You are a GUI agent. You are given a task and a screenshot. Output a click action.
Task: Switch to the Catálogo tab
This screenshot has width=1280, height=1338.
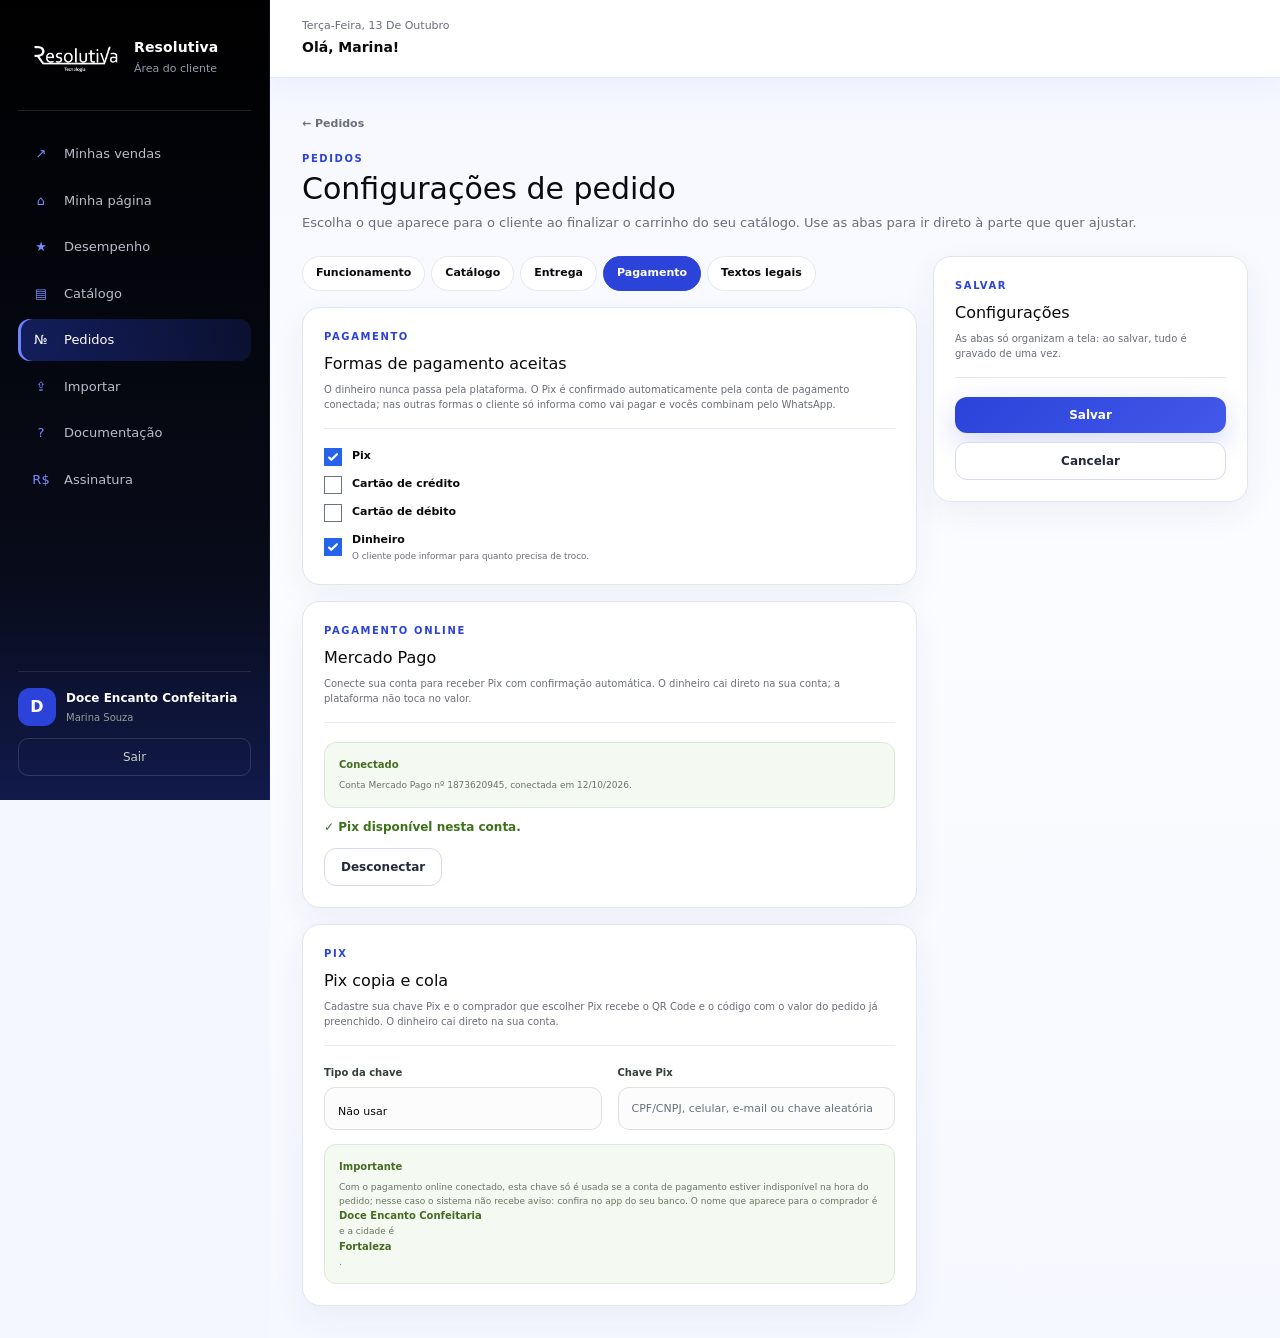click(x=473, y=273)
